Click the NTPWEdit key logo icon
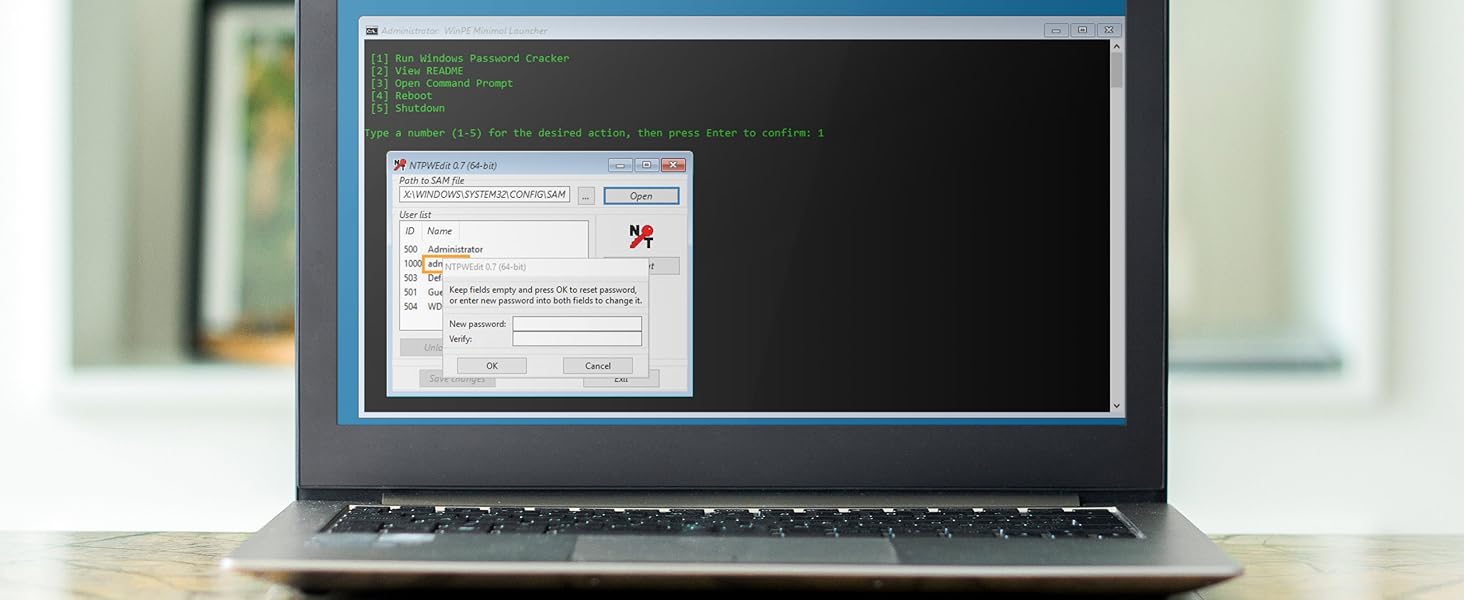This screenshot has height=600, width=1464. (641, 236)
